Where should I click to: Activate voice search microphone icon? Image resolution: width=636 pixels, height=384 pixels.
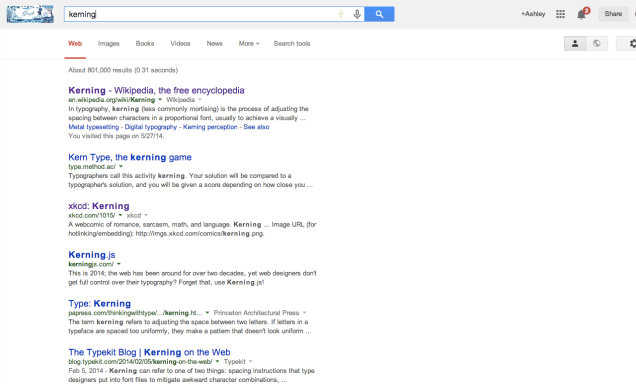357,14
